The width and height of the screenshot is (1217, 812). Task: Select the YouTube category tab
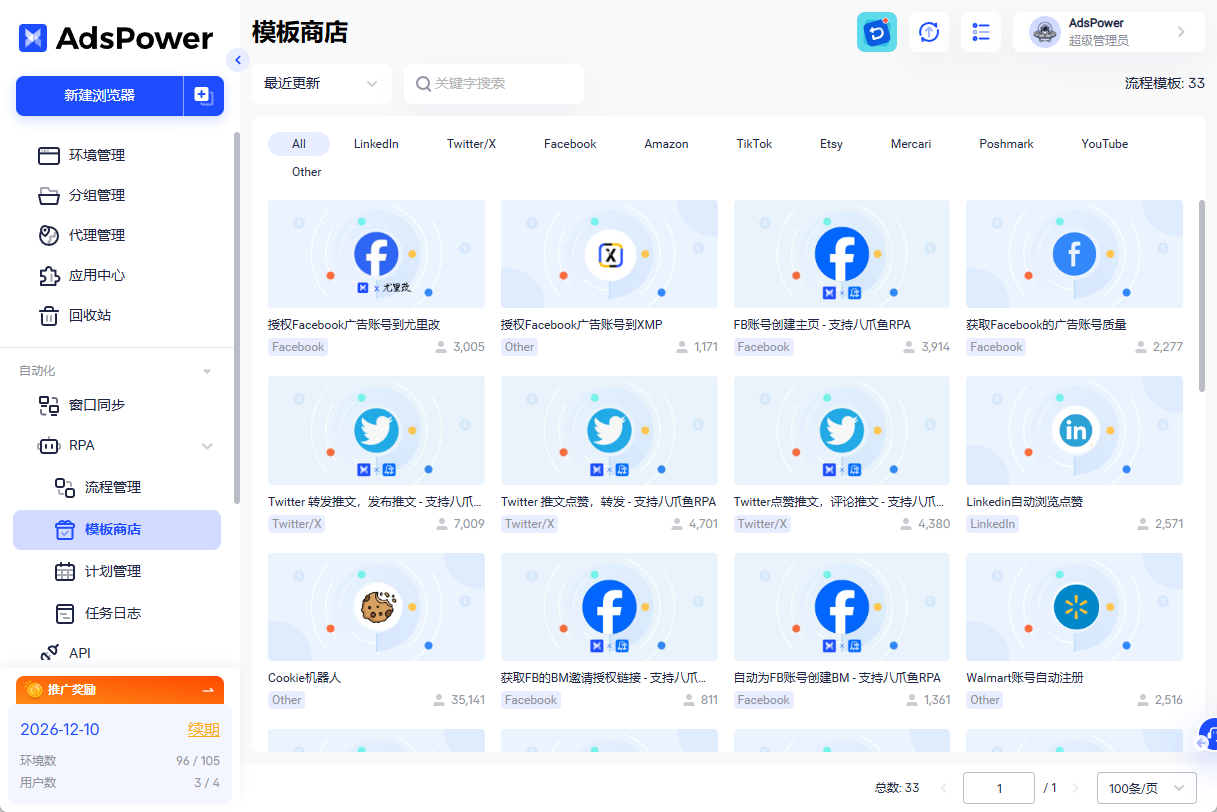point(1104,144)
